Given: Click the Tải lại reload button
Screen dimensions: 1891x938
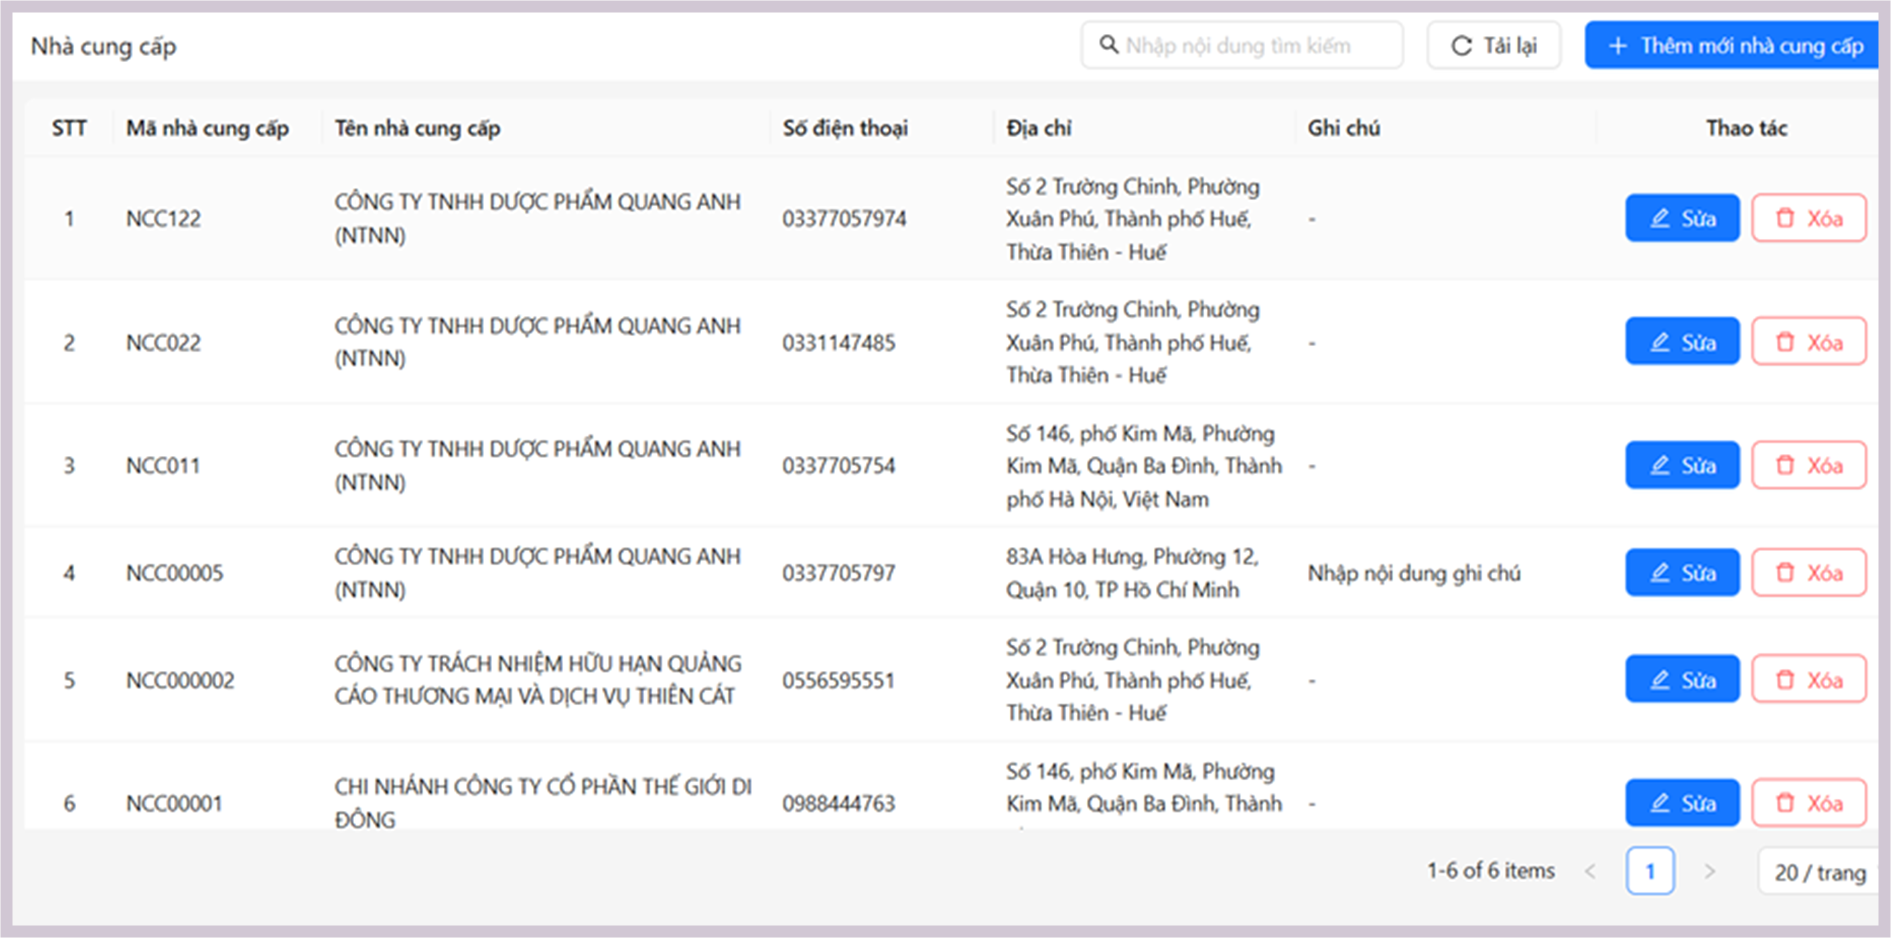Looking at the screenshot, I should pyautogui.click(x=1494, y=45).
